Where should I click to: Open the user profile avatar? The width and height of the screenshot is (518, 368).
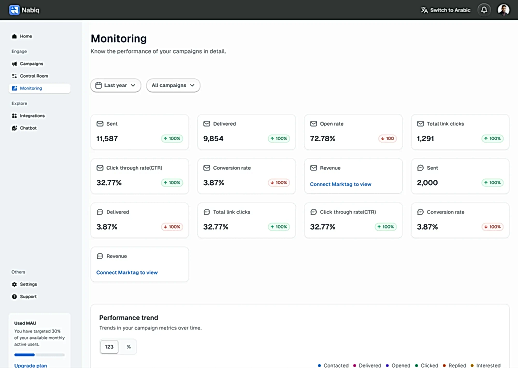pos(503,10)
